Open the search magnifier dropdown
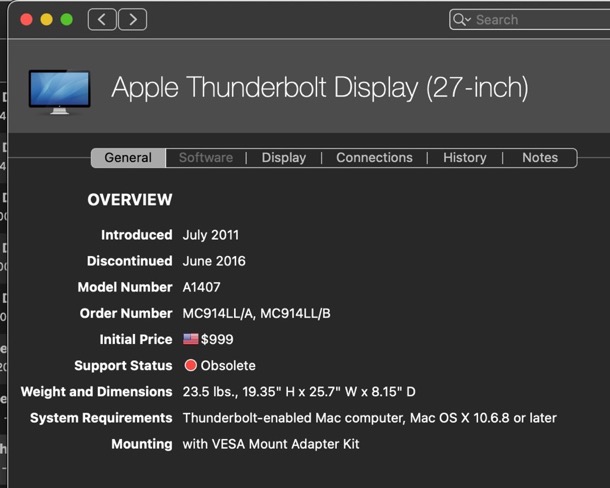Image resolution: width=610 pixels, height=488 pixels. tap(462, 19)
